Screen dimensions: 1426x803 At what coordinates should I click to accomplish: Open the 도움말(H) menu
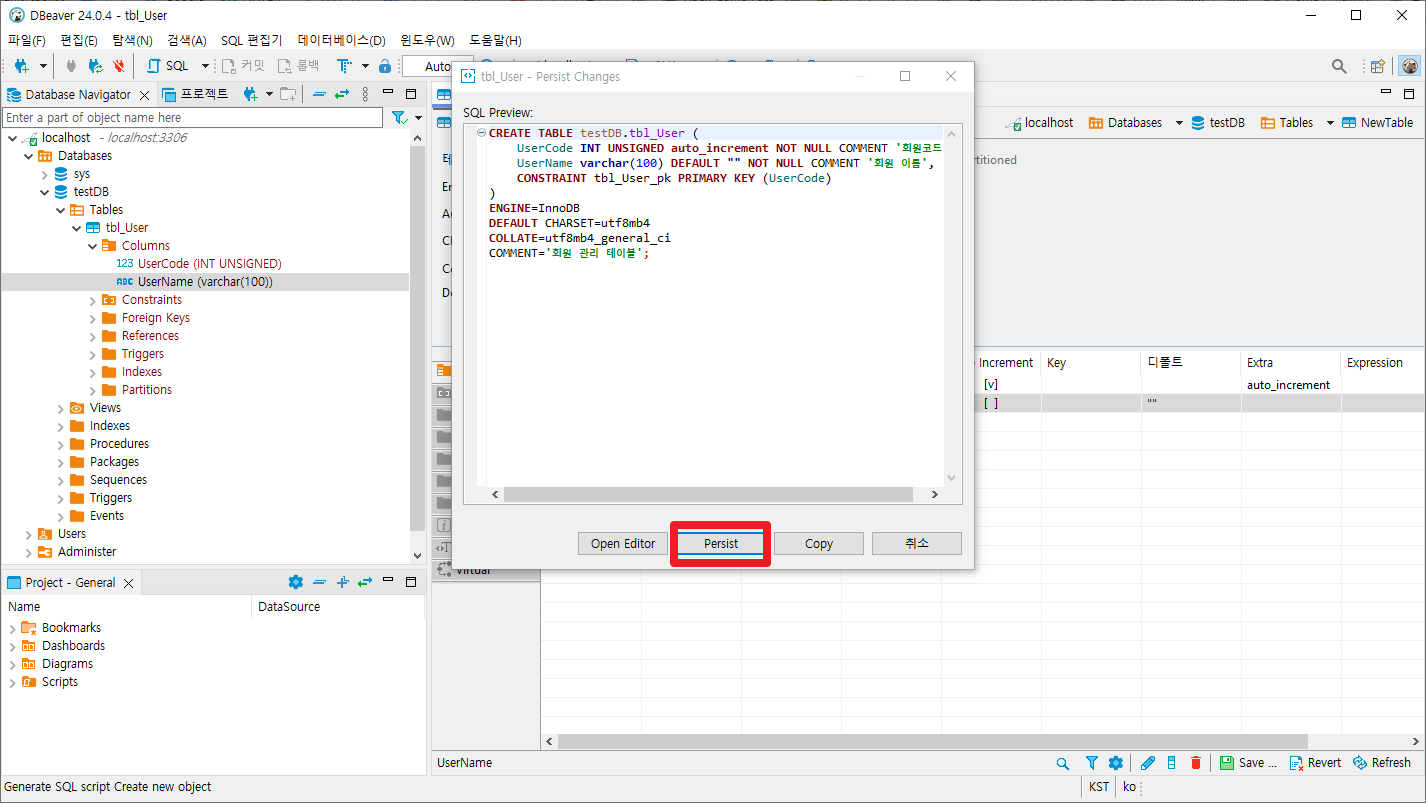tap(495, 40)
